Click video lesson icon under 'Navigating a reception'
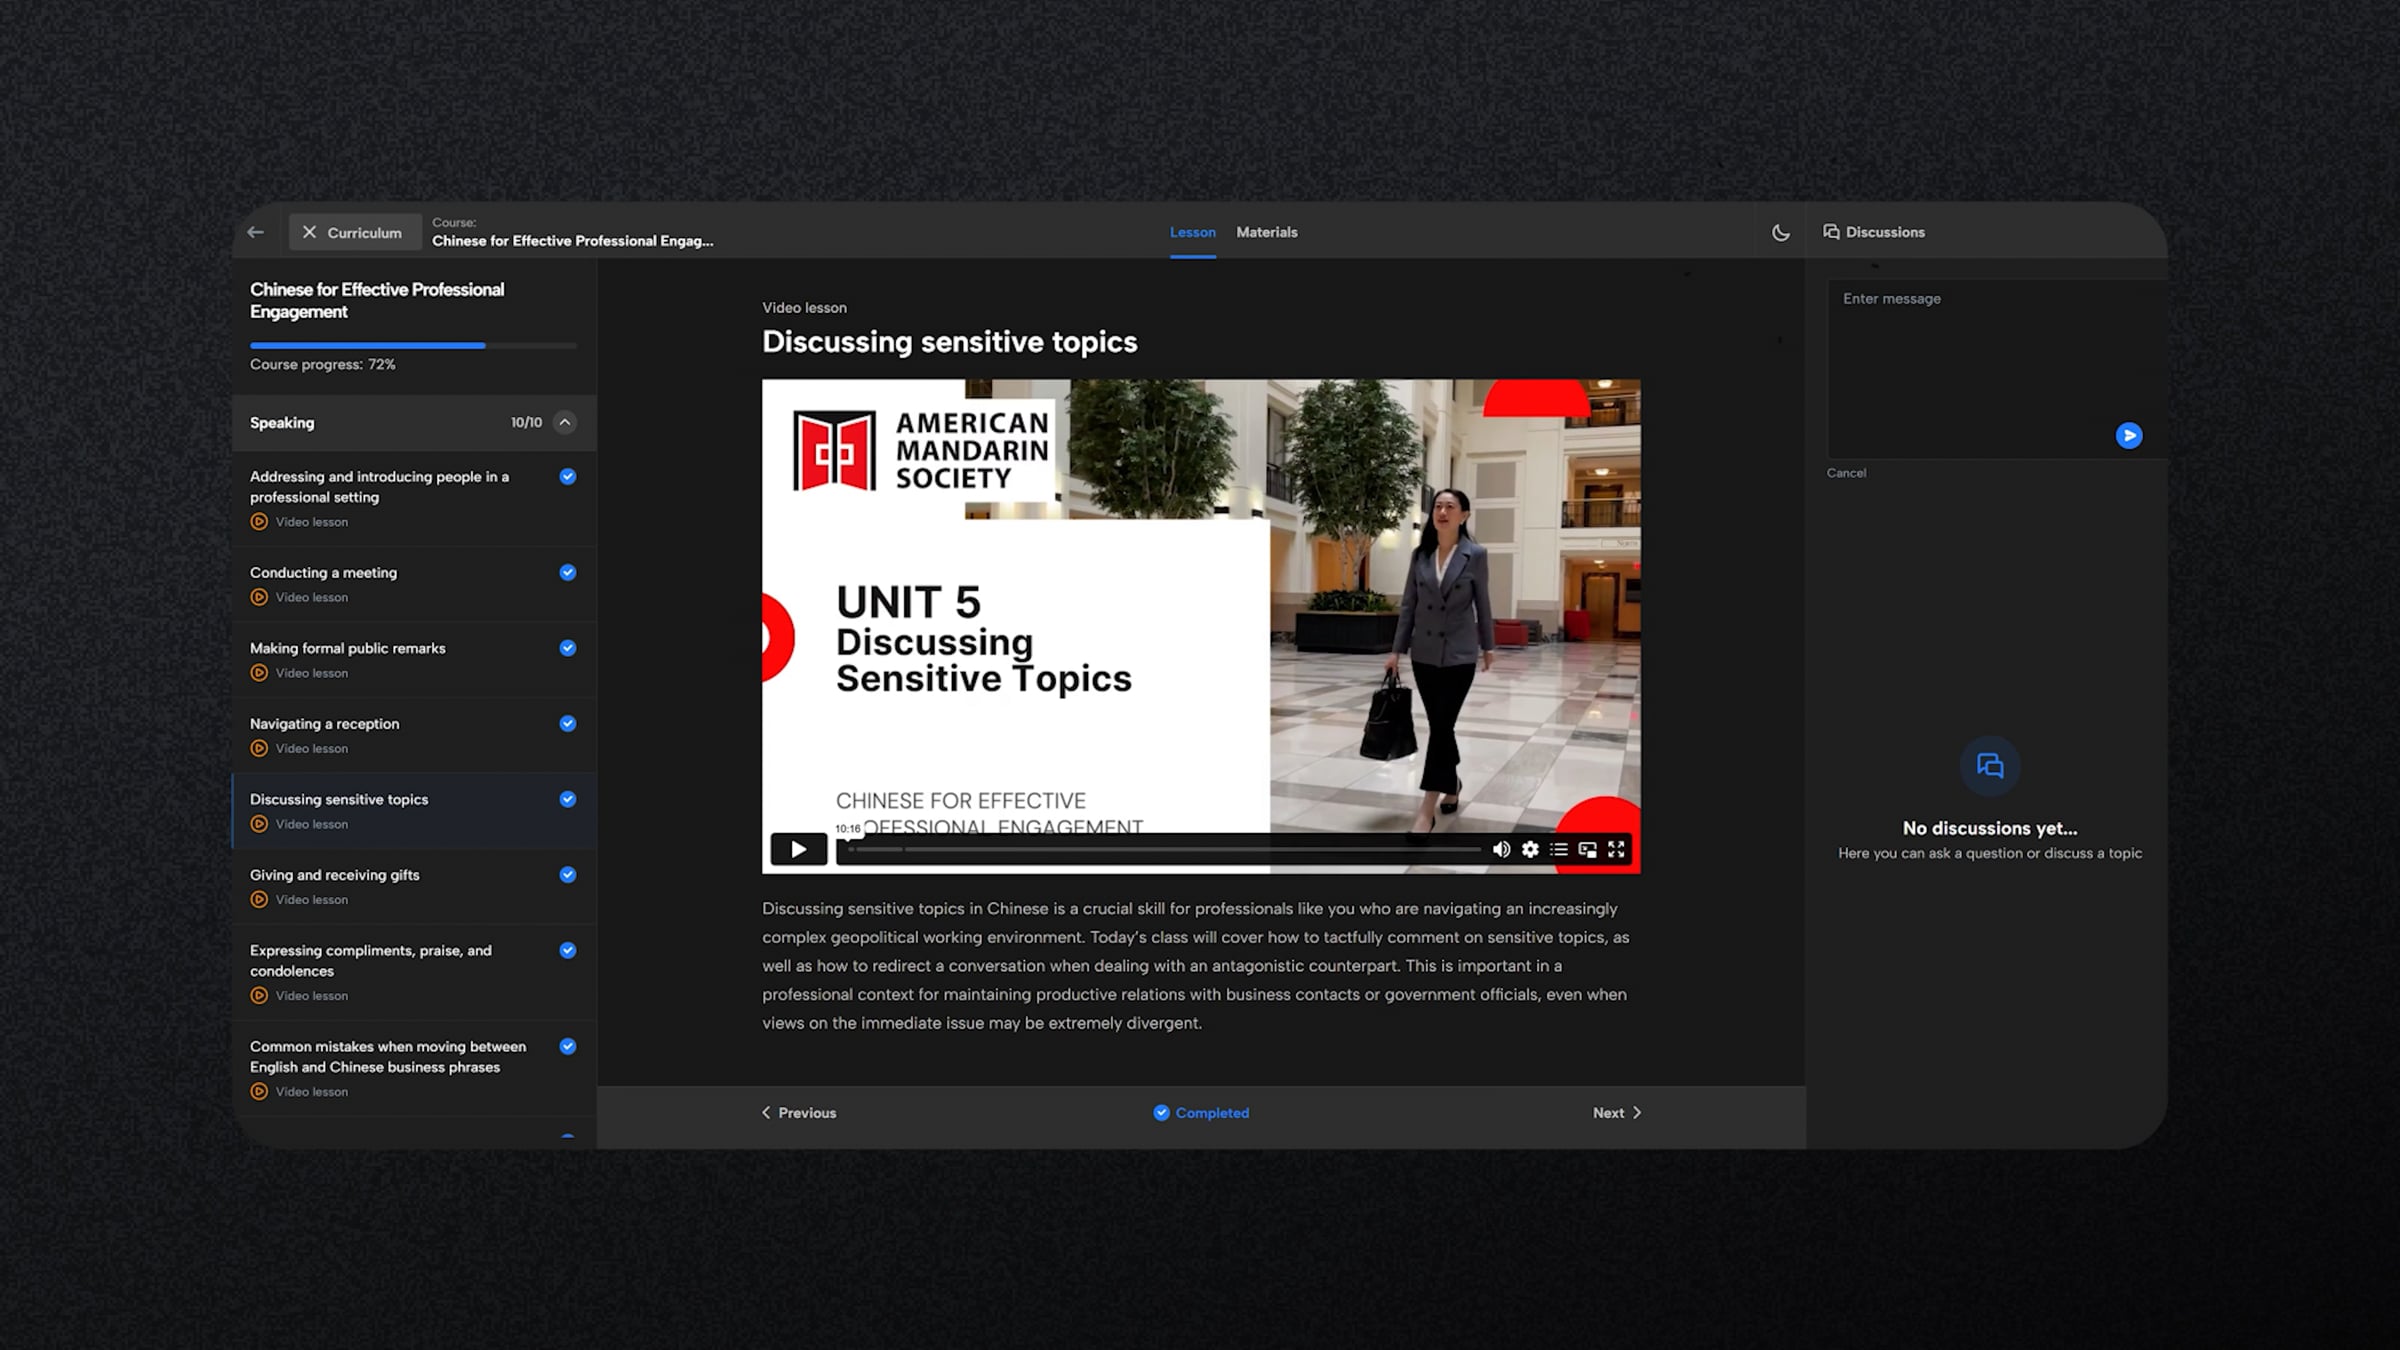2400x1350 pixels. pyautogui.click(x=259, y=748)
